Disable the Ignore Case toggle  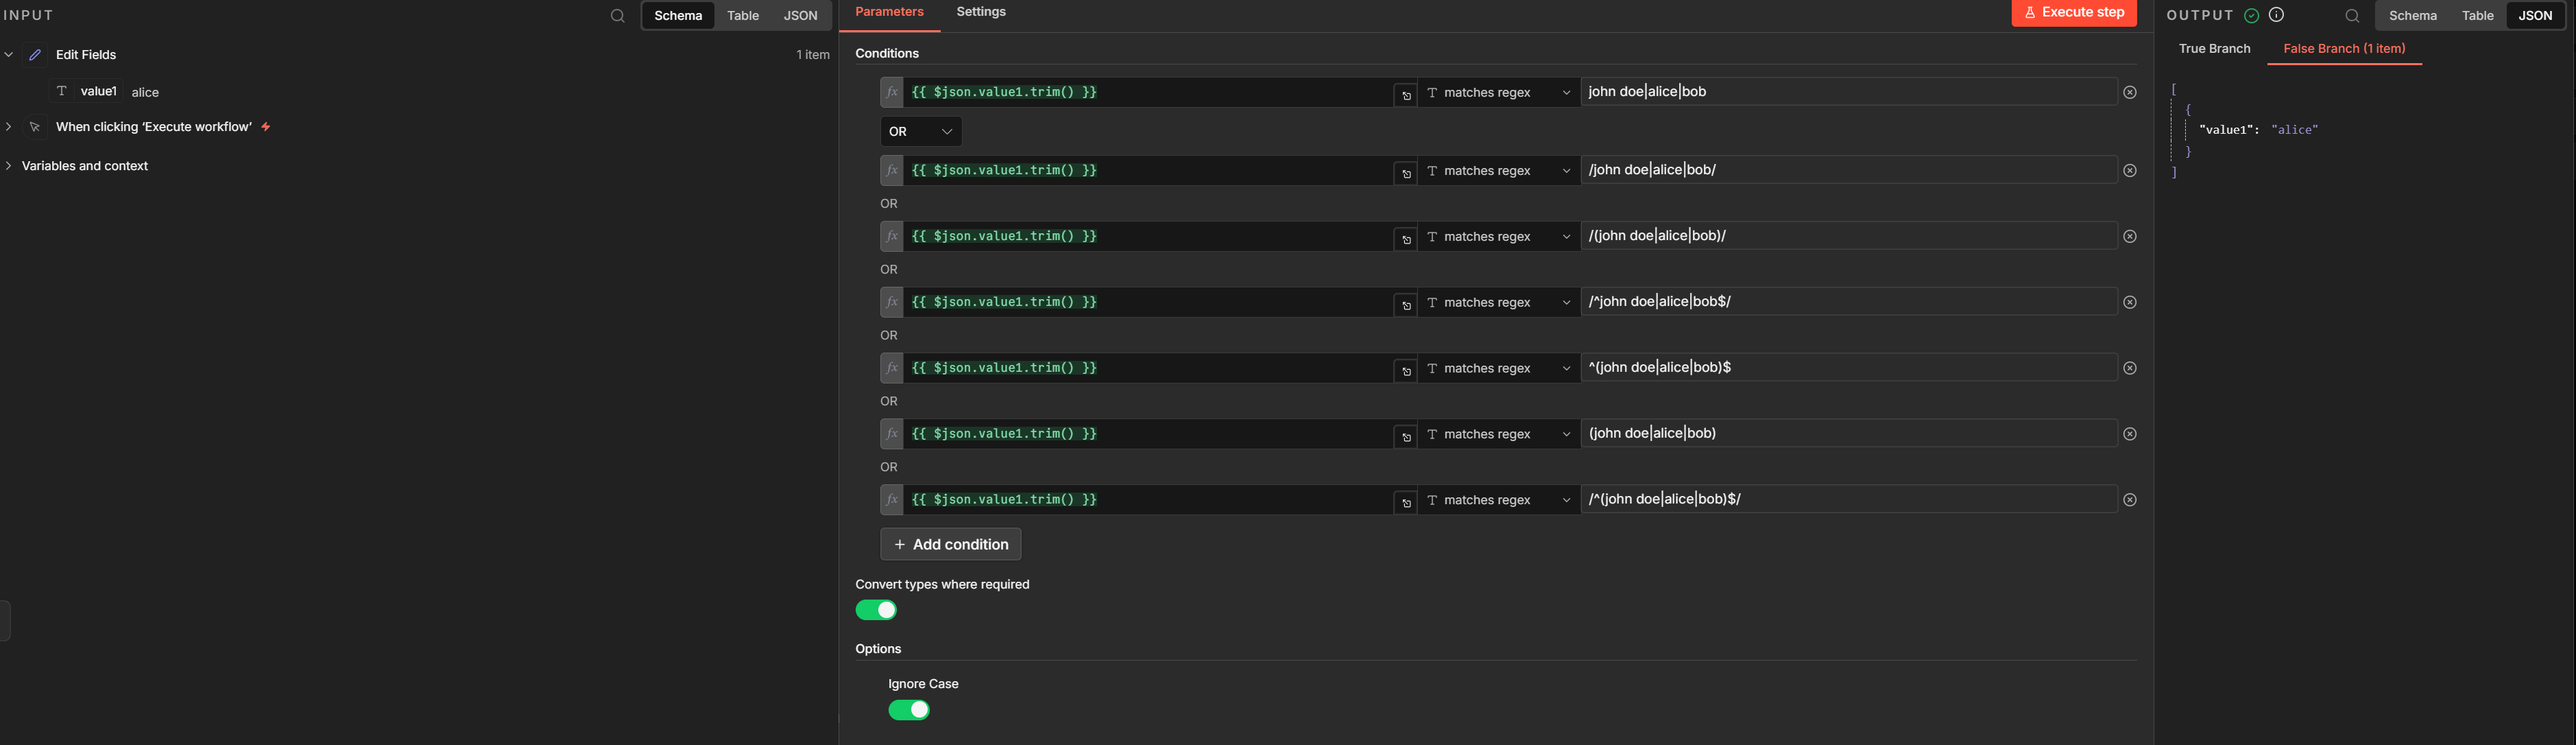point(908,710)
